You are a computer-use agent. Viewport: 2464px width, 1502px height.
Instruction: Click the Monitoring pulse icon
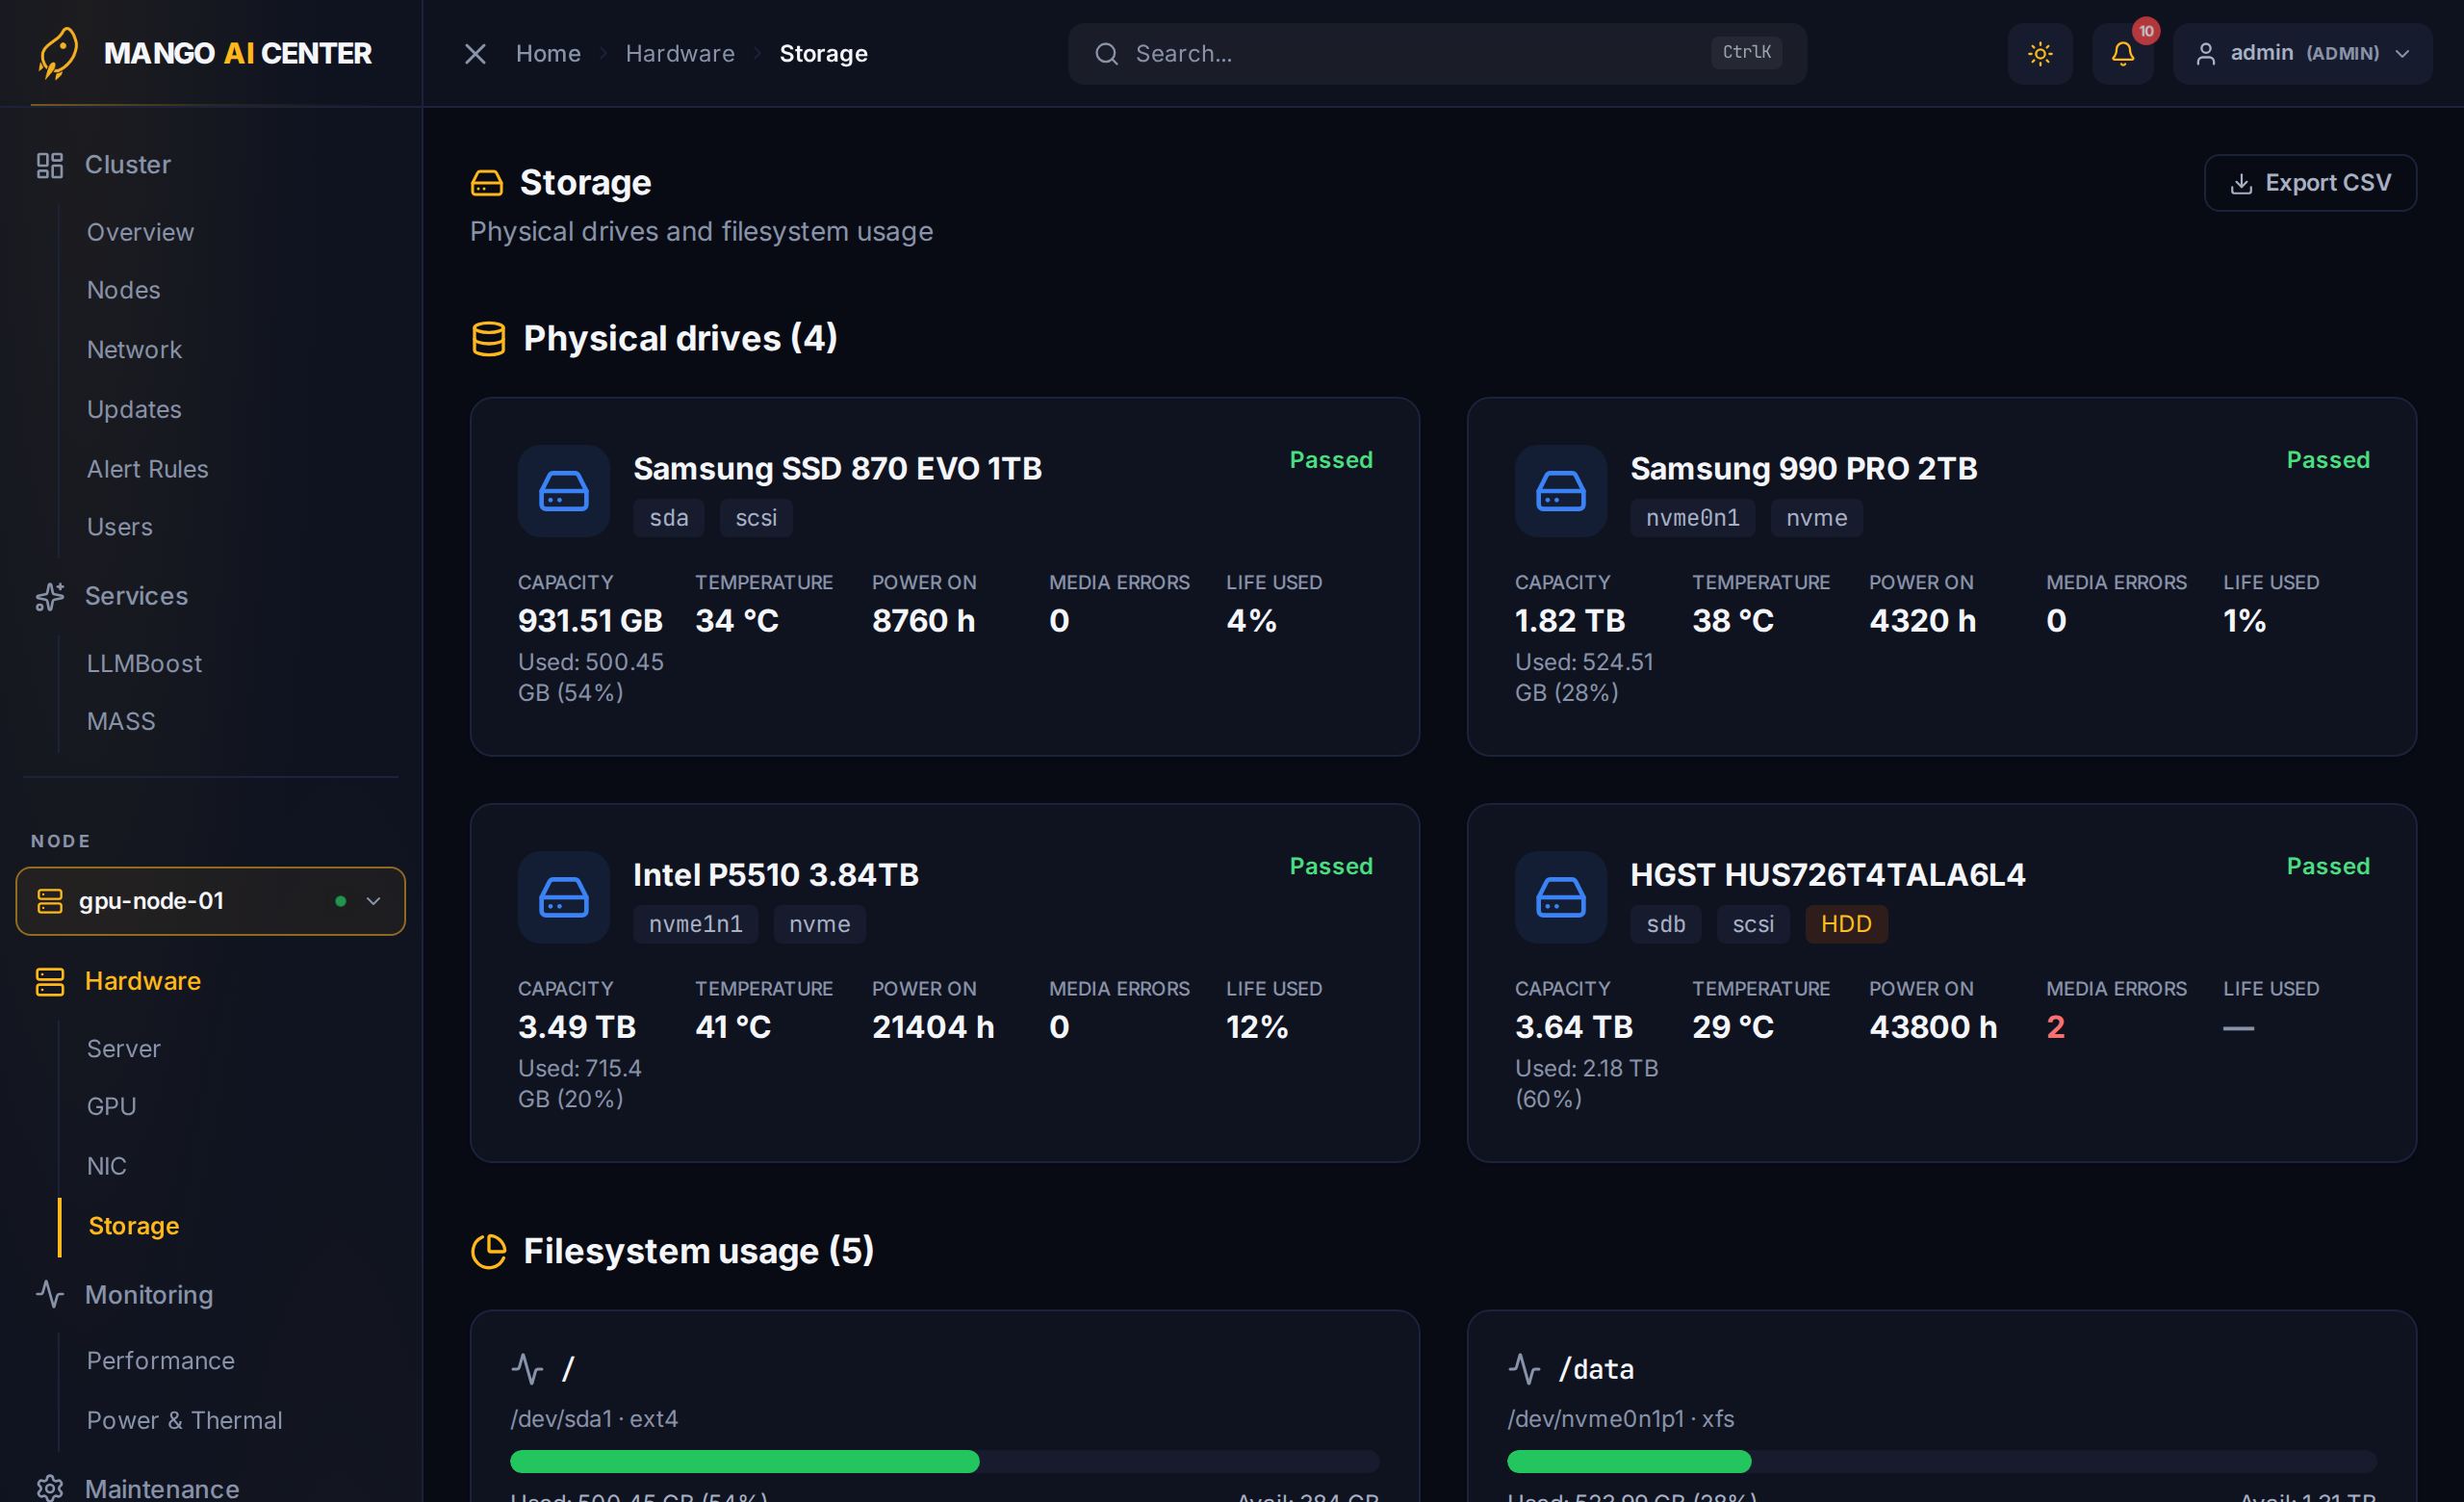pyautogui.click(x=50, y=1295)
